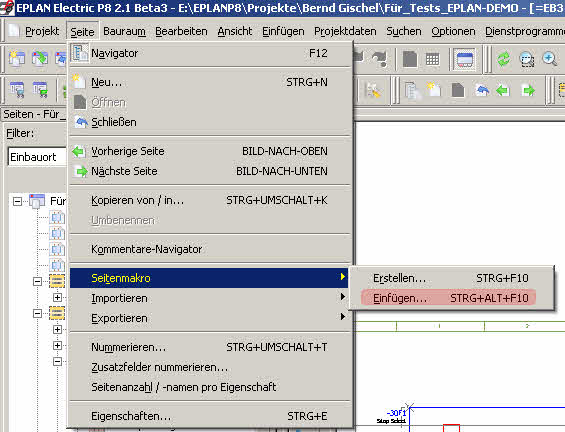Select the project window icon in the tree

click(37, 201)
